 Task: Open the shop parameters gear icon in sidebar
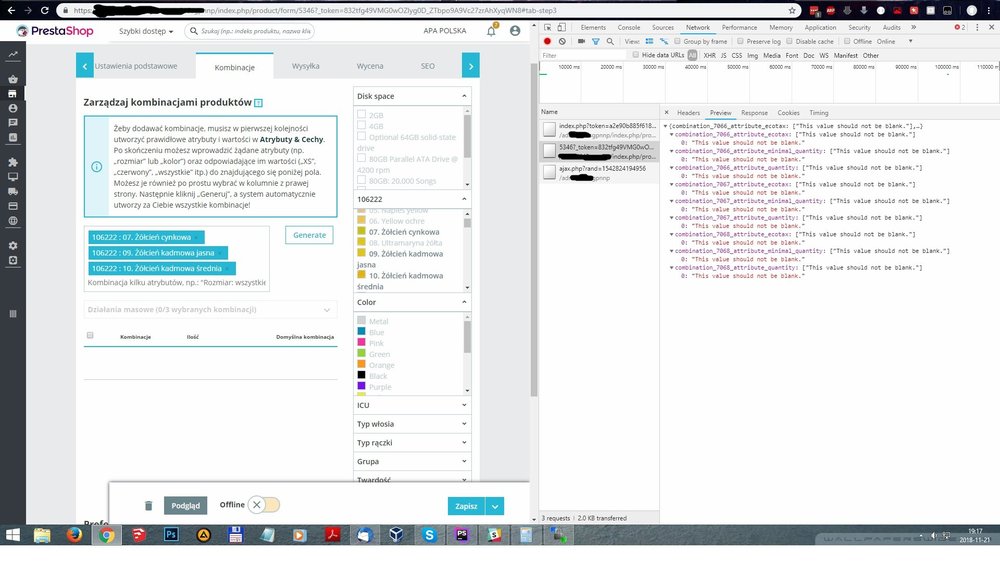(13, 246)
